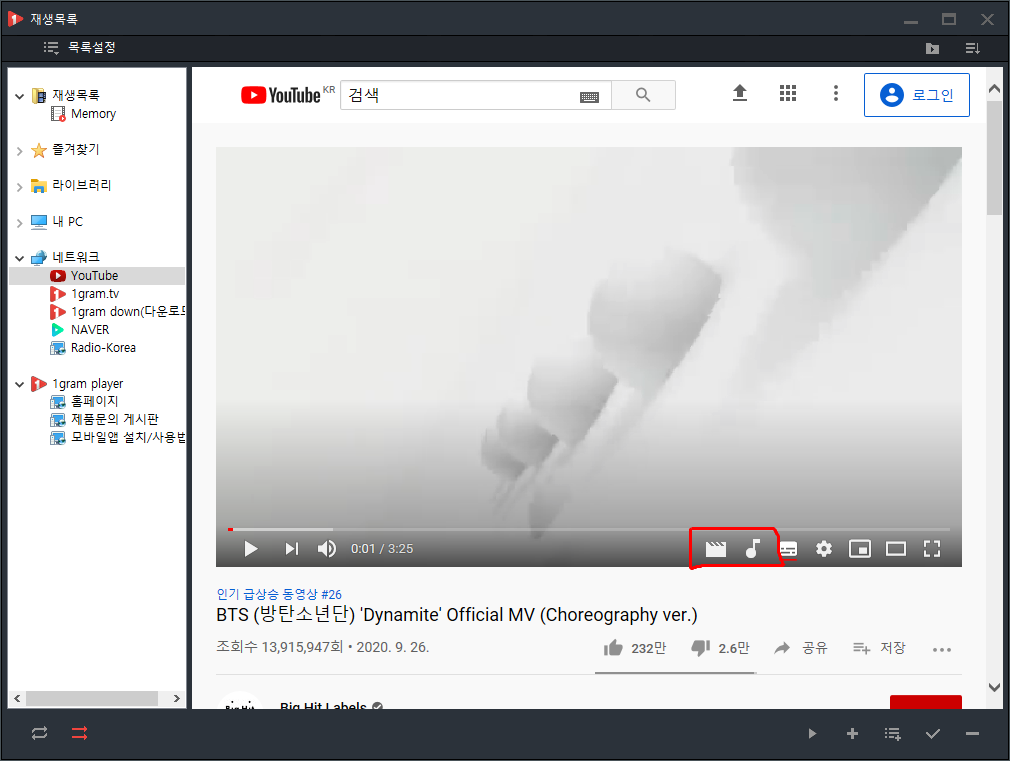Mute the video volume speaker icon
The width and height of the screenshot is (1010, 761).
tap(327, 549)
